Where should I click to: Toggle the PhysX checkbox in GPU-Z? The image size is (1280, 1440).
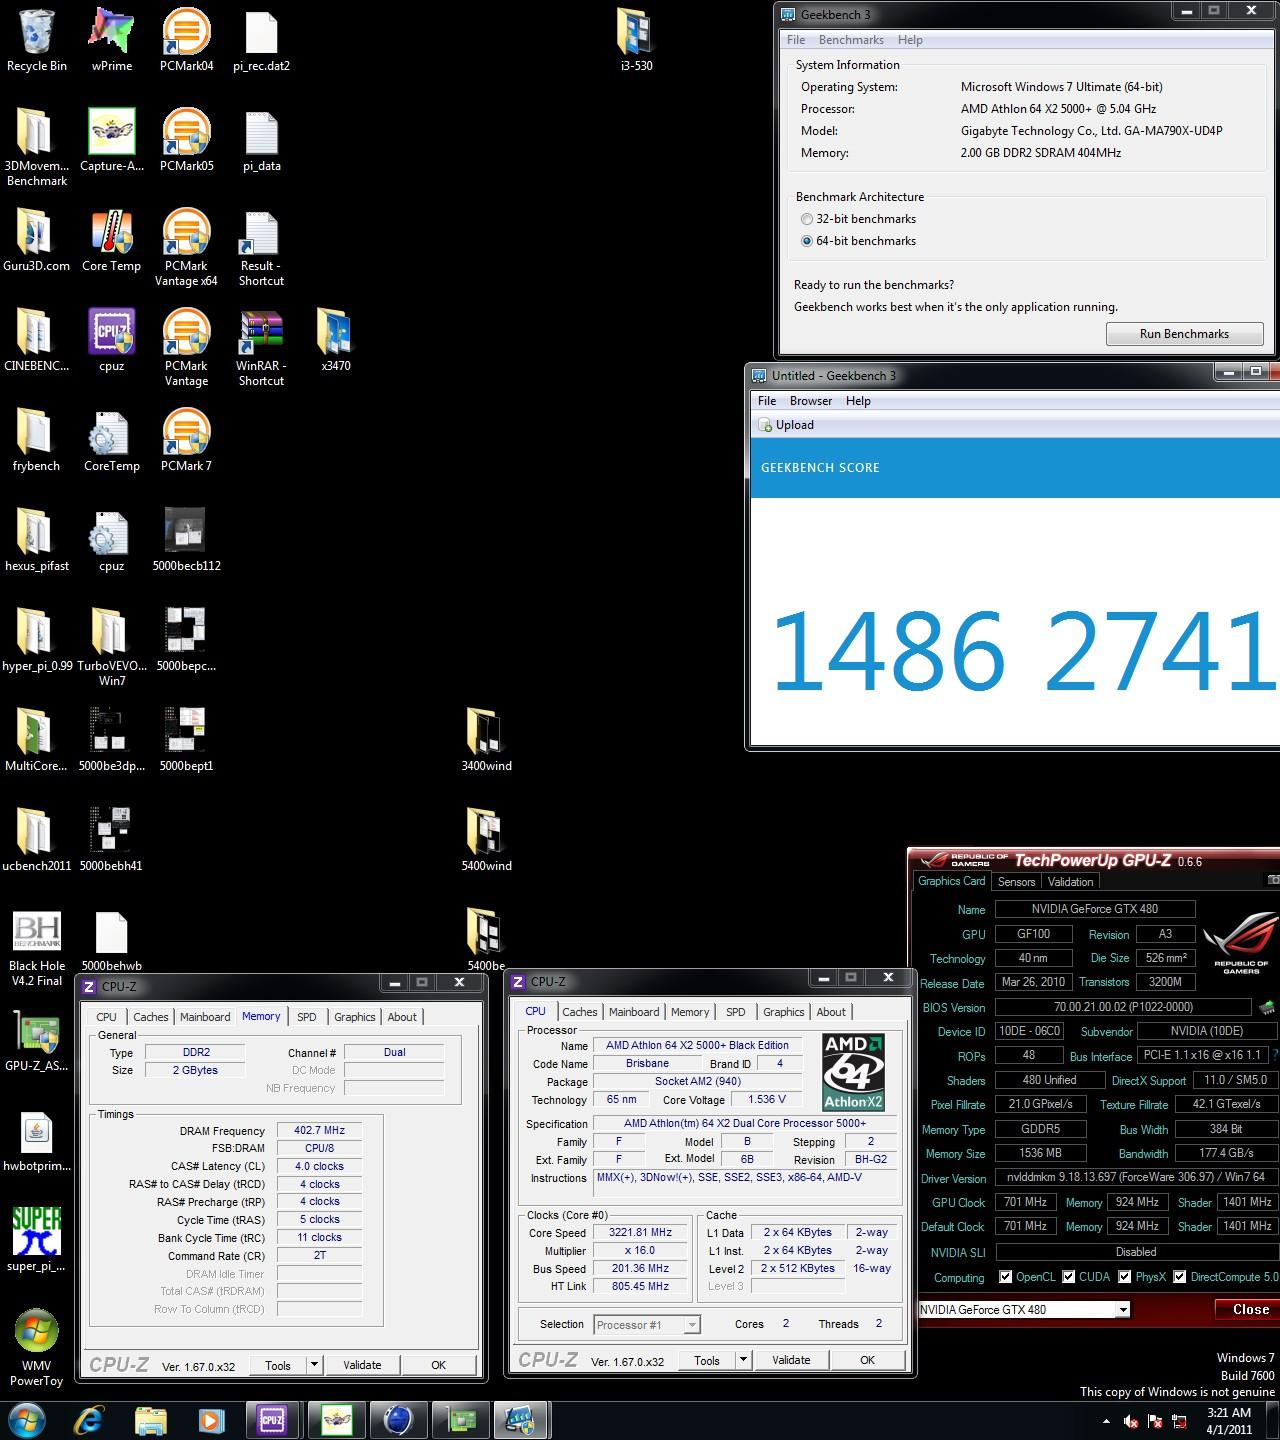1124,1277
